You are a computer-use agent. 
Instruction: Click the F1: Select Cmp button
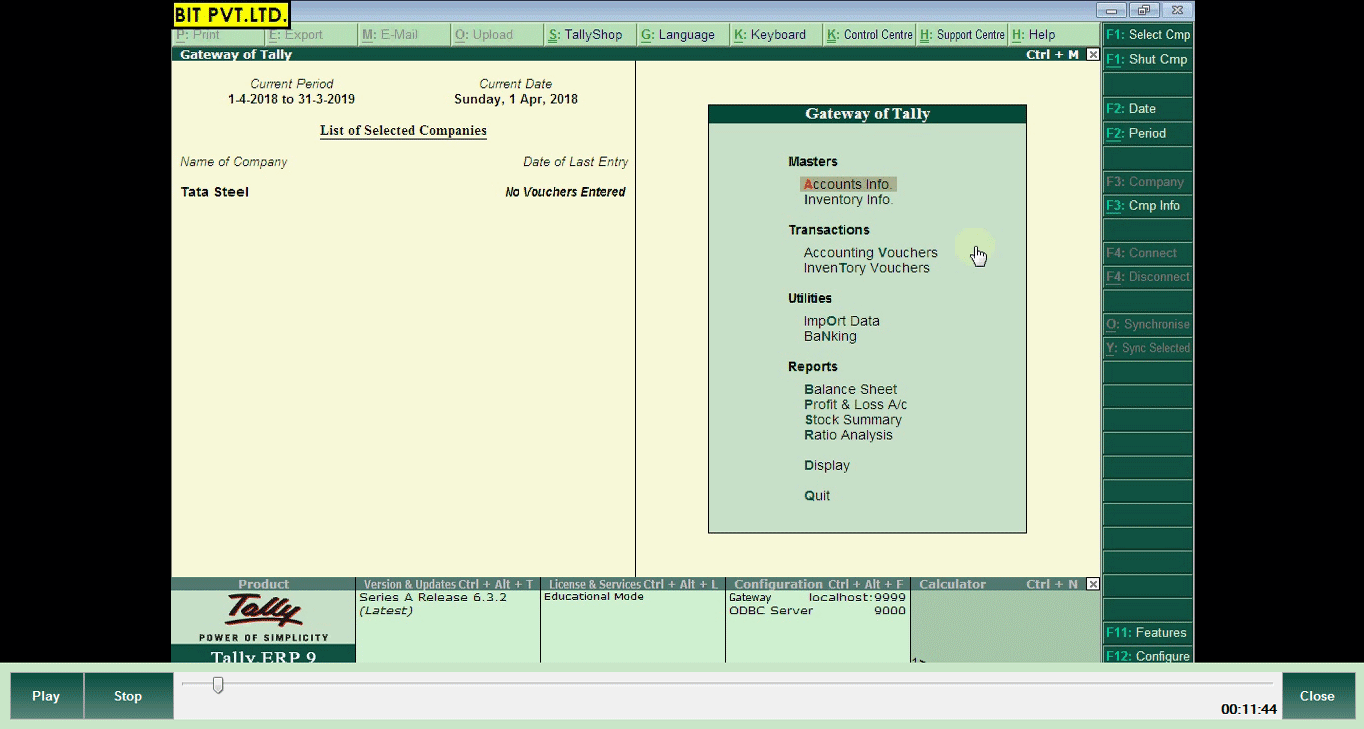pos(1147,35)
